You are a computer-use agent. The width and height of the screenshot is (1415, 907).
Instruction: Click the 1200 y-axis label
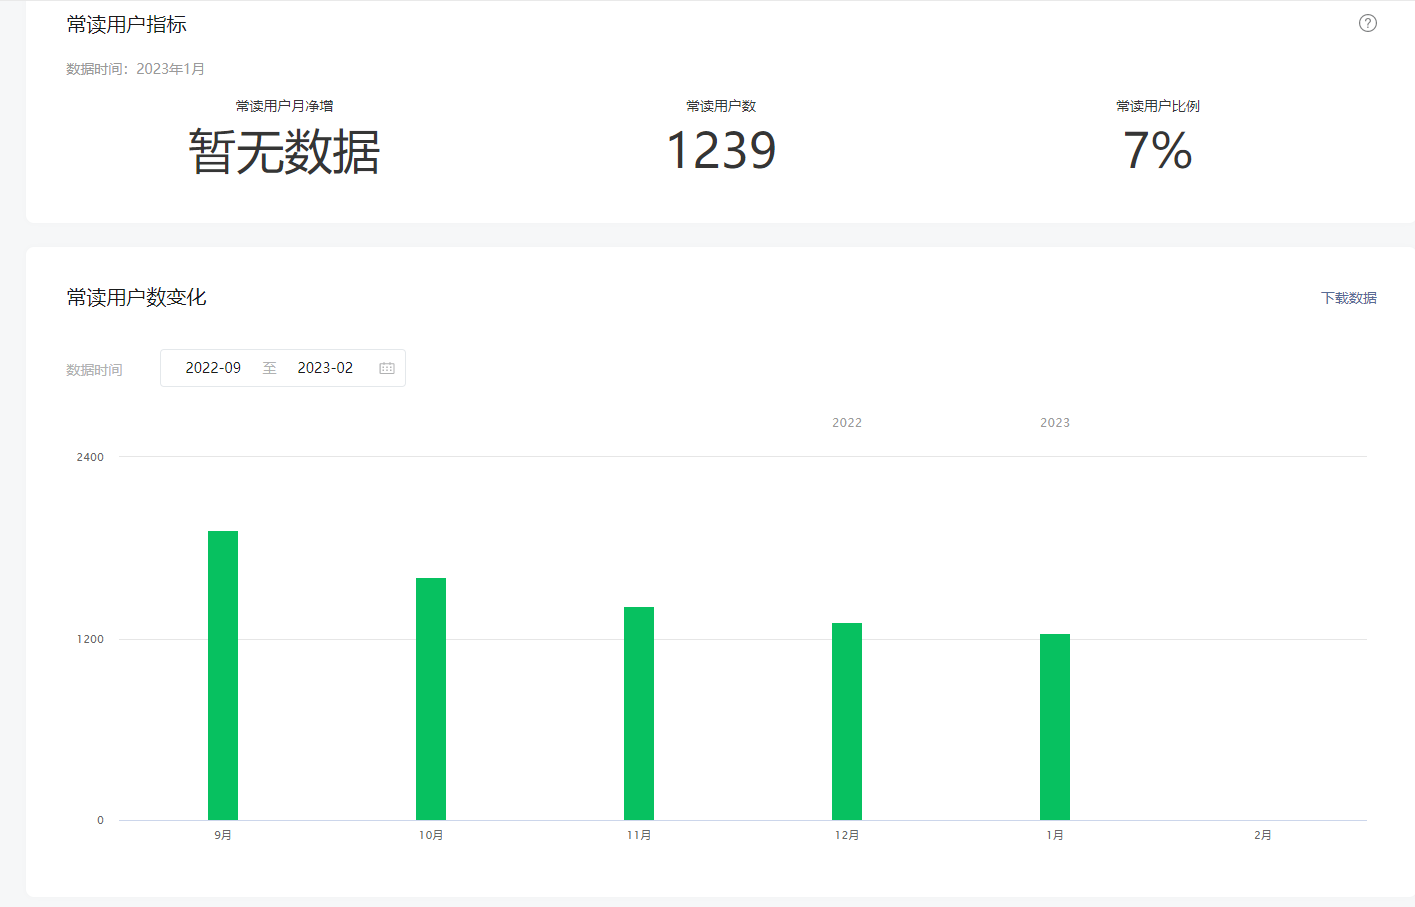[90, 639]
